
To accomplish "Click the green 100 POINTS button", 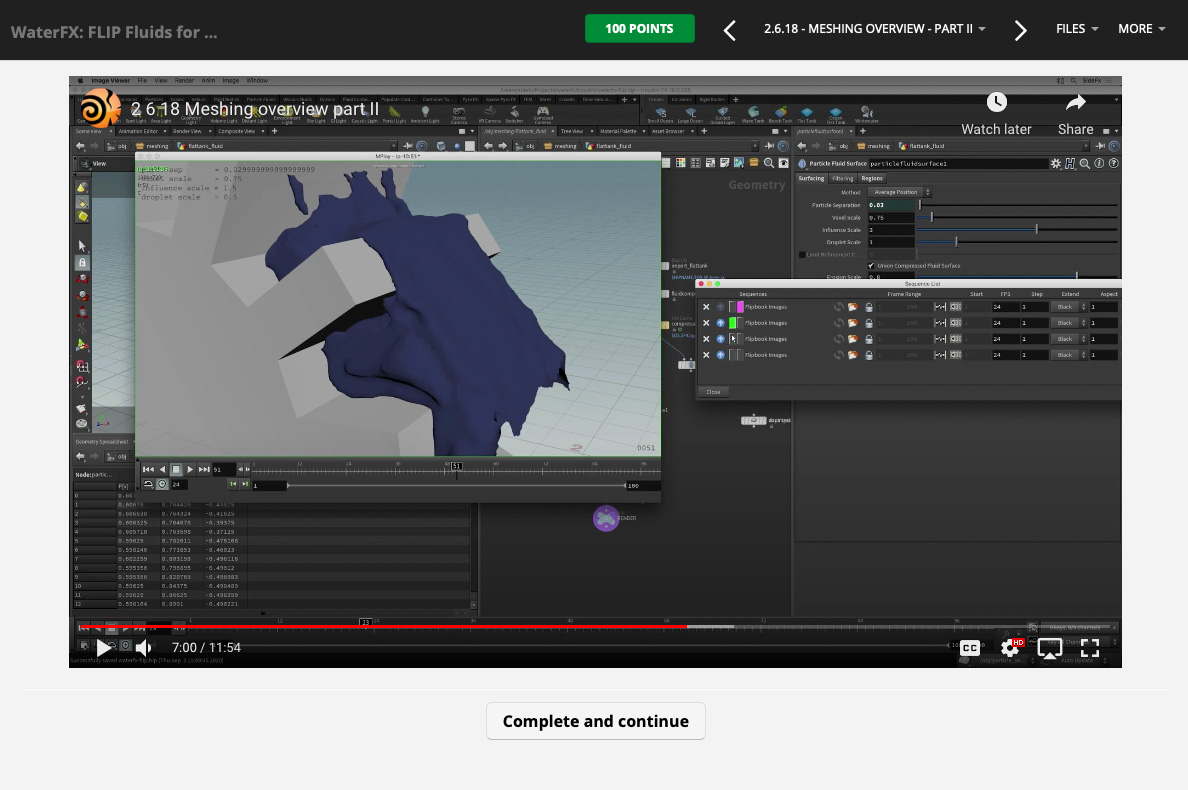I will coord(639,29).
